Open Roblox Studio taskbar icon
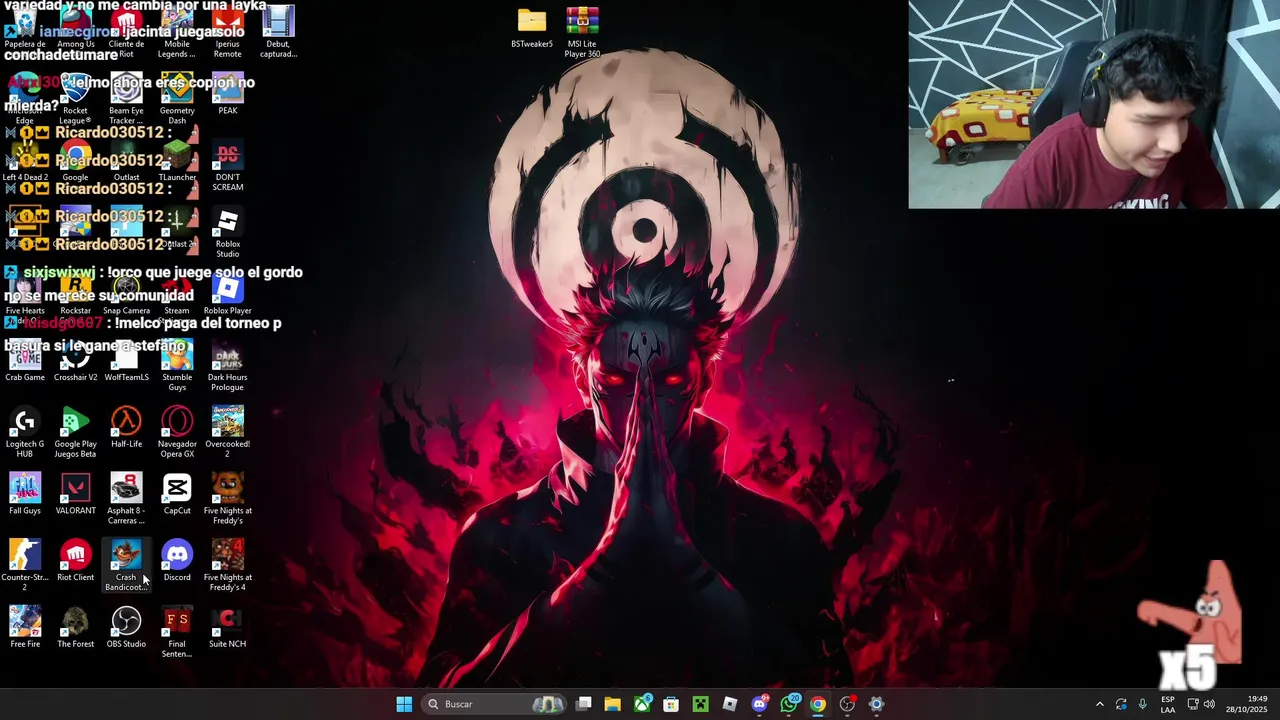 730,704
